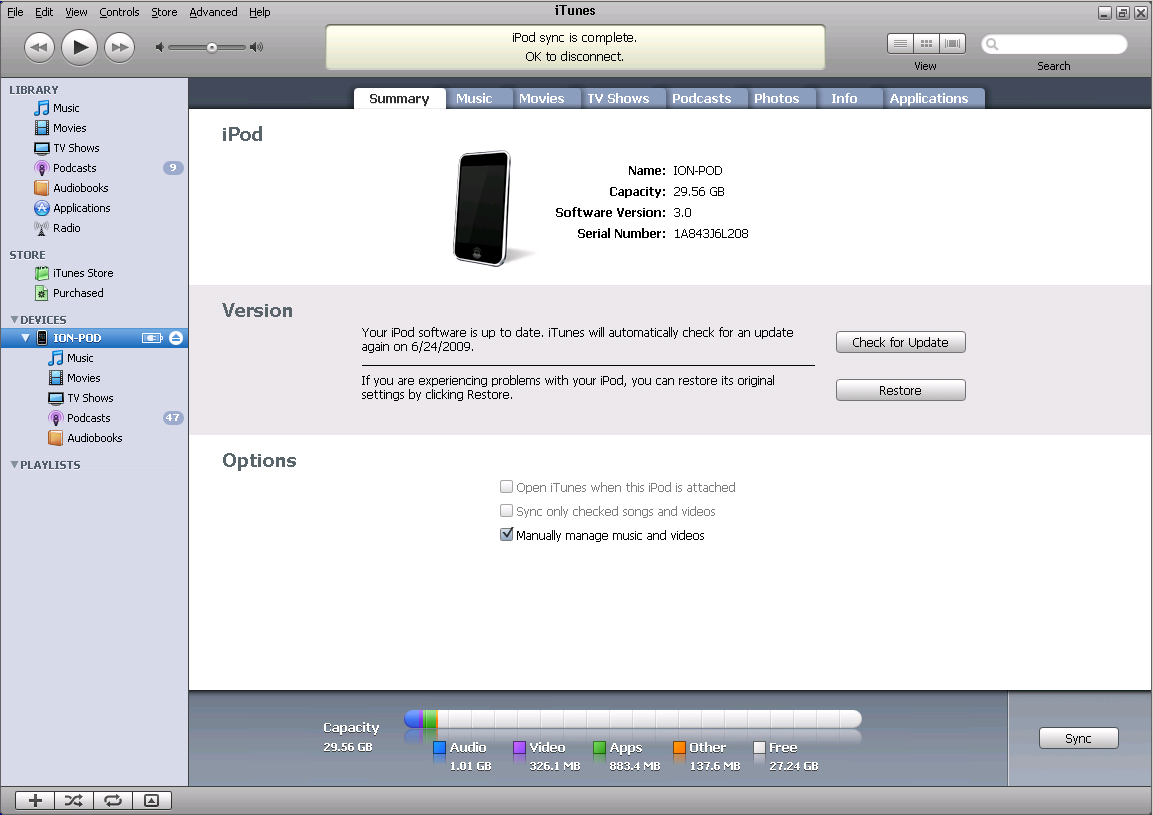Open the Edit menu
Viewport: 1153px width, 815px height.
[44, 12]
